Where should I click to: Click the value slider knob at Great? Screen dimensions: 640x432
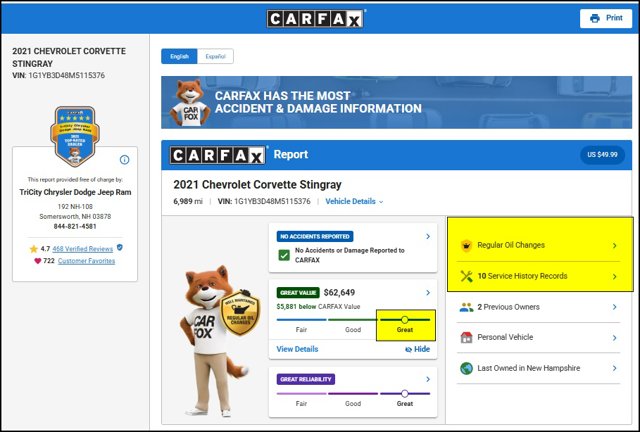pos(404,320)
